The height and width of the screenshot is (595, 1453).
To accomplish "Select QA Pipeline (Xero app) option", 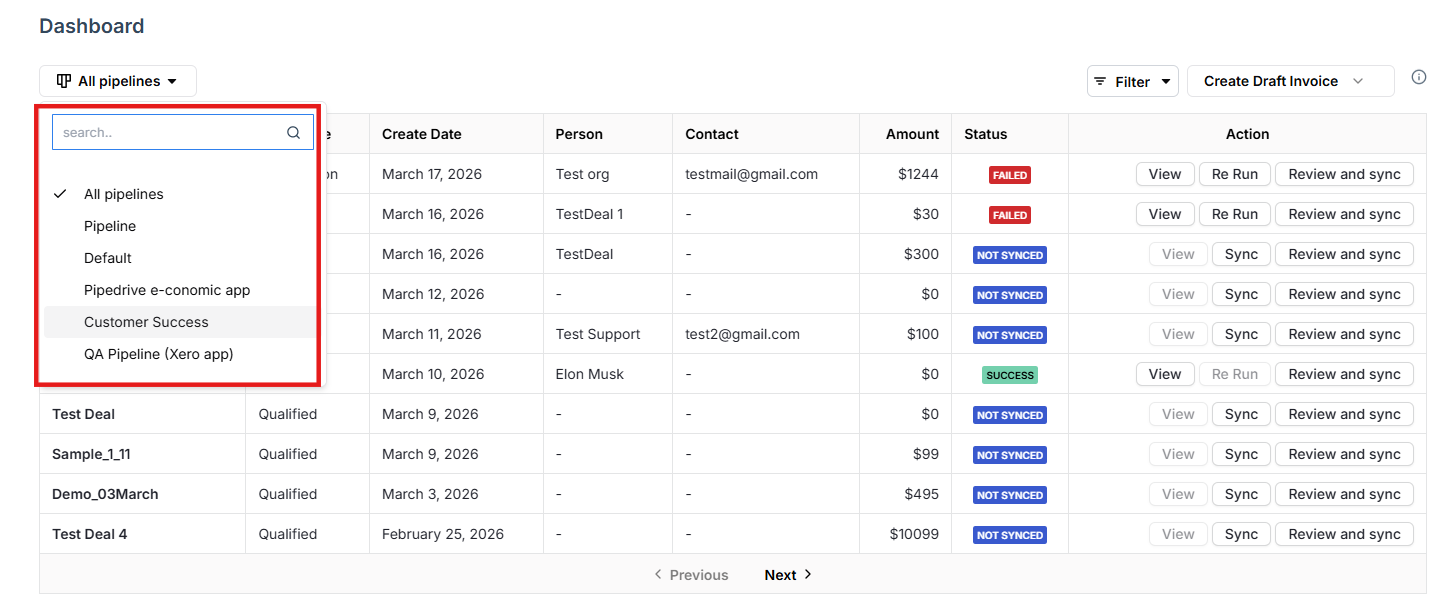I will (x=160, y=354).
